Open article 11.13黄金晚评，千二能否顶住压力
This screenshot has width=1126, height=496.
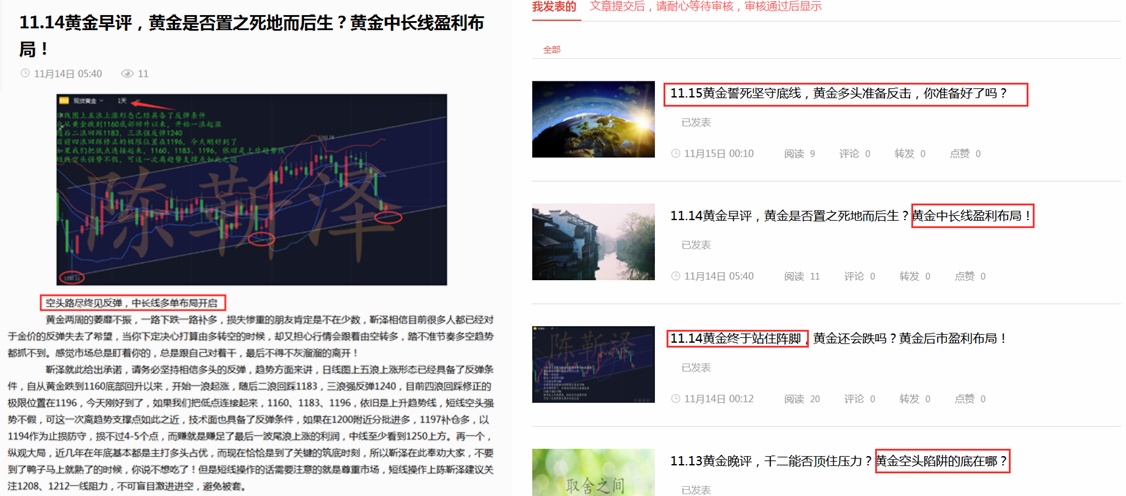[838, 461]
